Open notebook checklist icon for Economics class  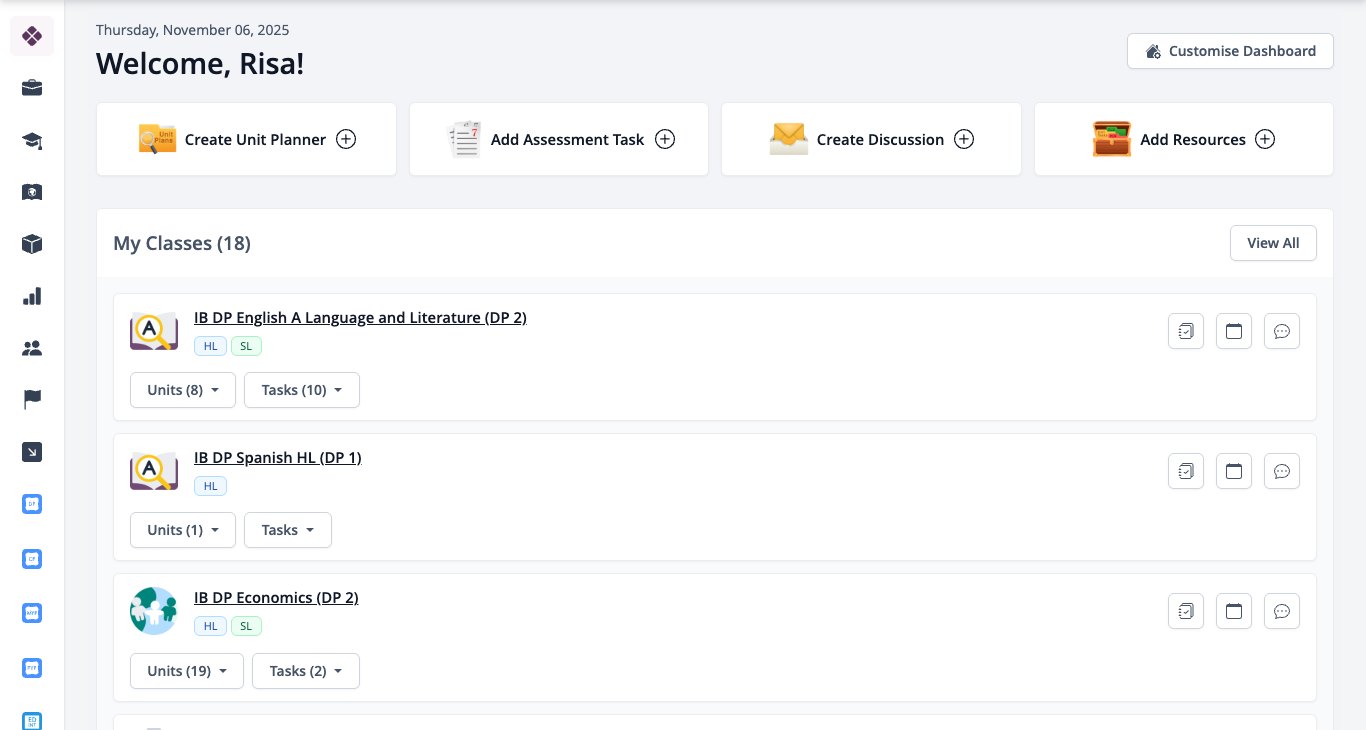pos(1186,611)
